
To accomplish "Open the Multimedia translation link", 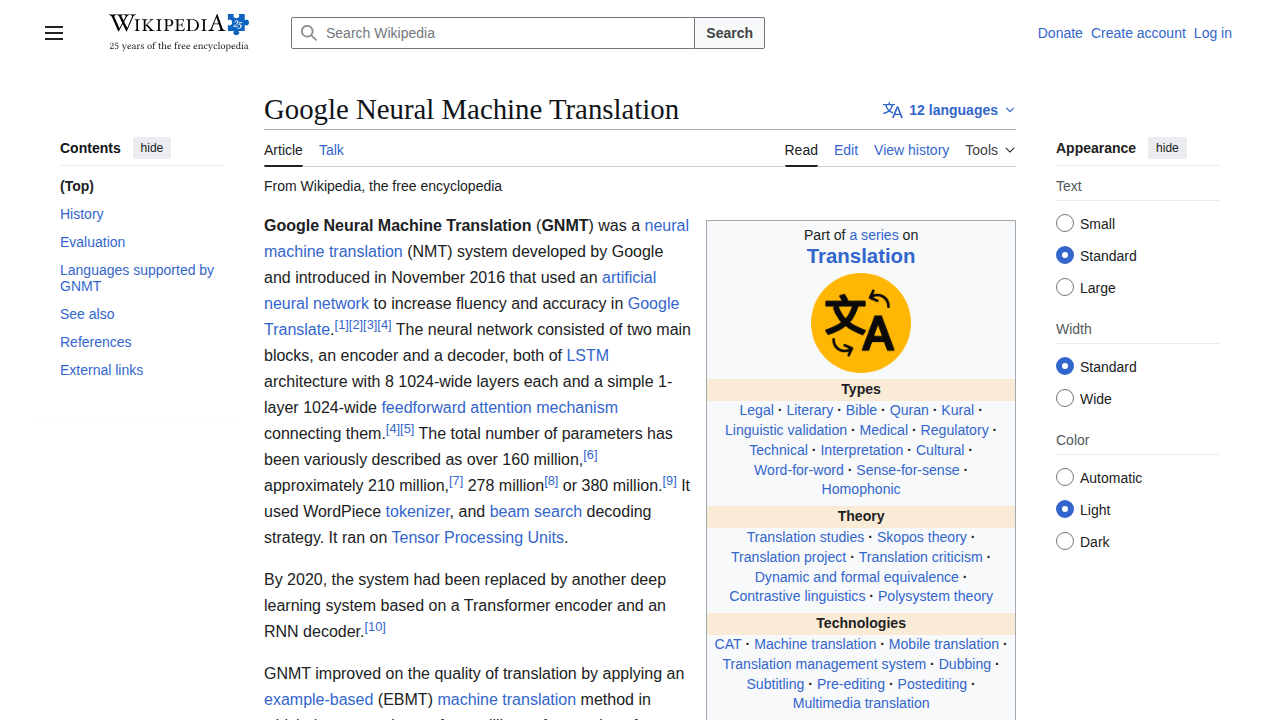I will tap(861, 703).
